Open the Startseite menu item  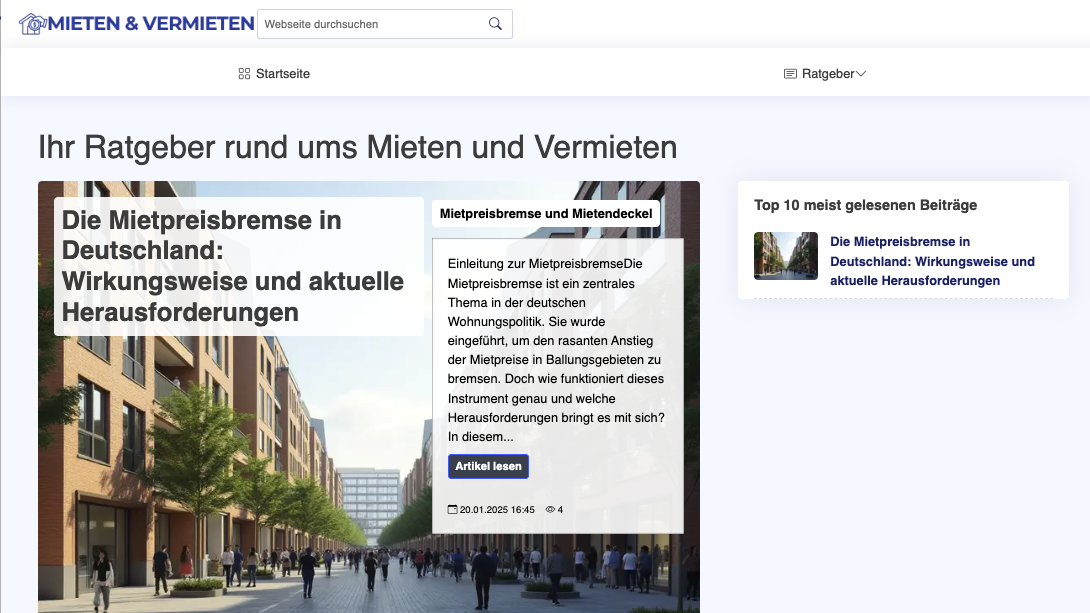pyautogui.click(x=283, y=73)
